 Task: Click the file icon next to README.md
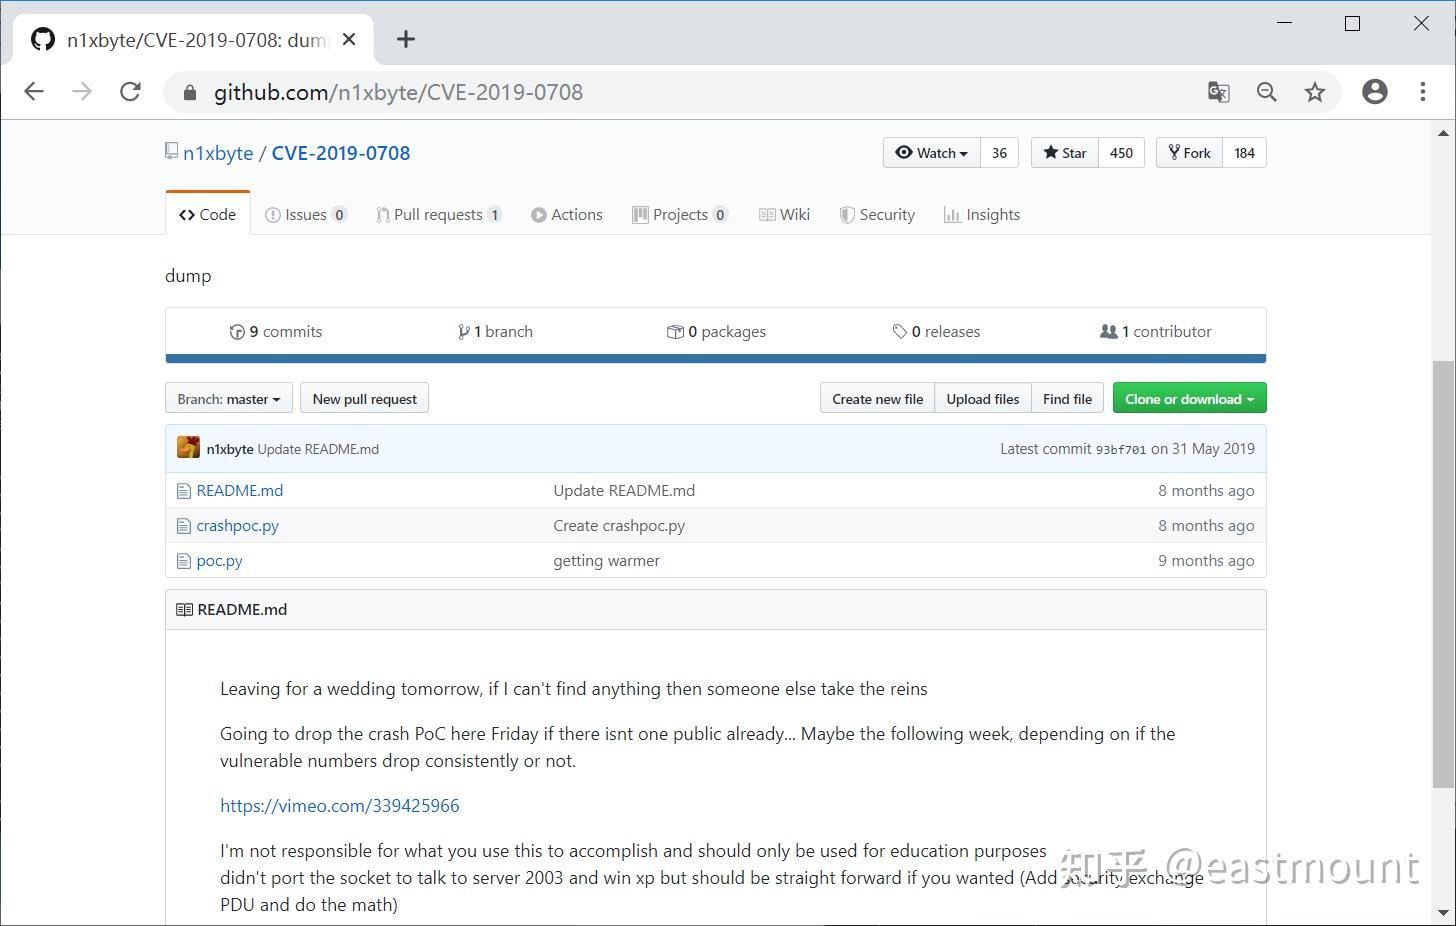pos(183,491)
